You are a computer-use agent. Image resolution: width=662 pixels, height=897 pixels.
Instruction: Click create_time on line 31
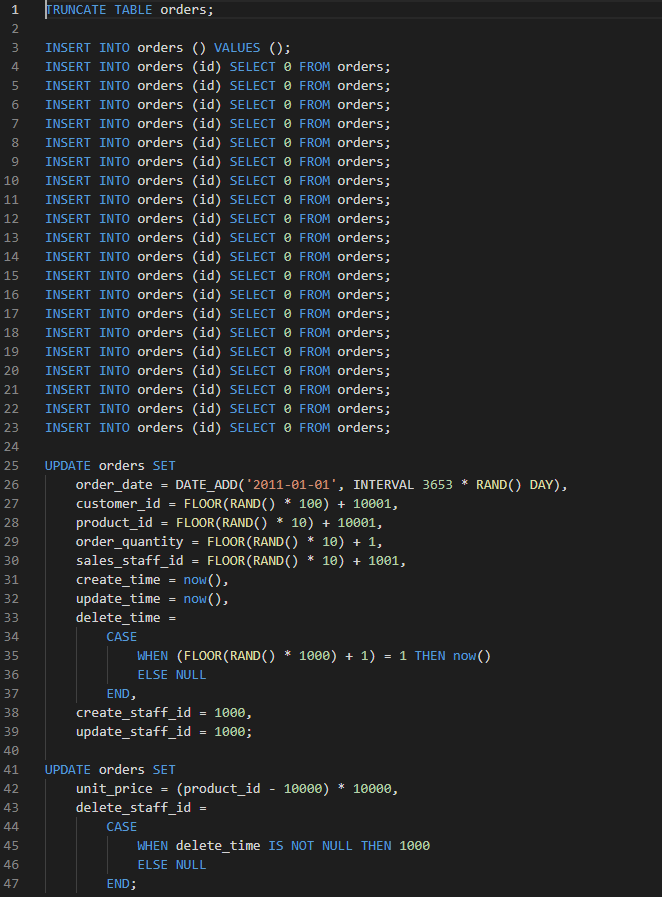point(118,580)
